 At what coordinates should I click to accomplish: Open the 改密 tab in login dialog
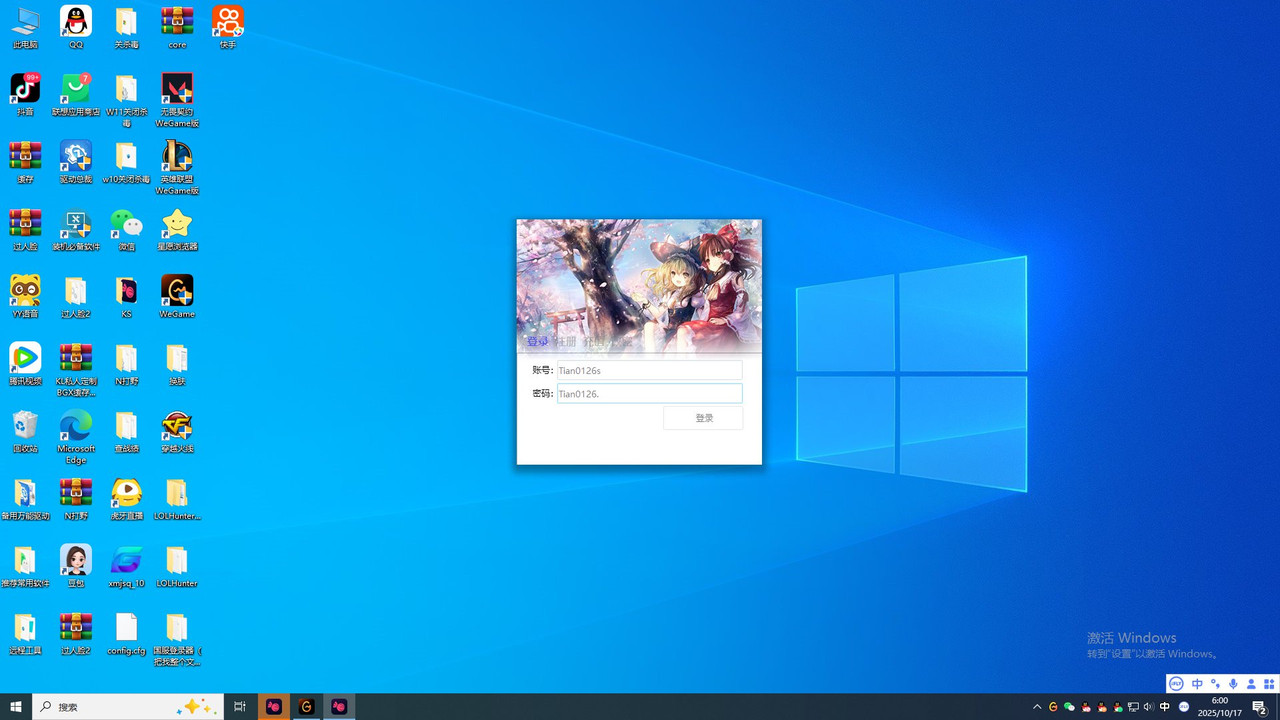click(x=622, y=342)
